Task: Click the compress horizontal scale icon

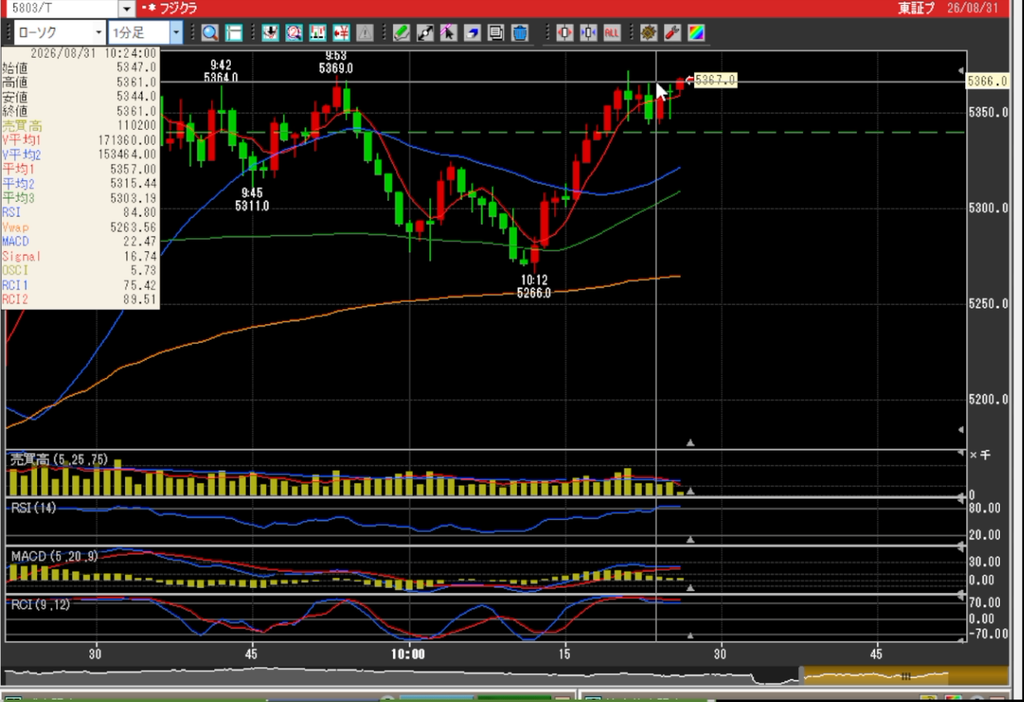Action: pos(588,33)
